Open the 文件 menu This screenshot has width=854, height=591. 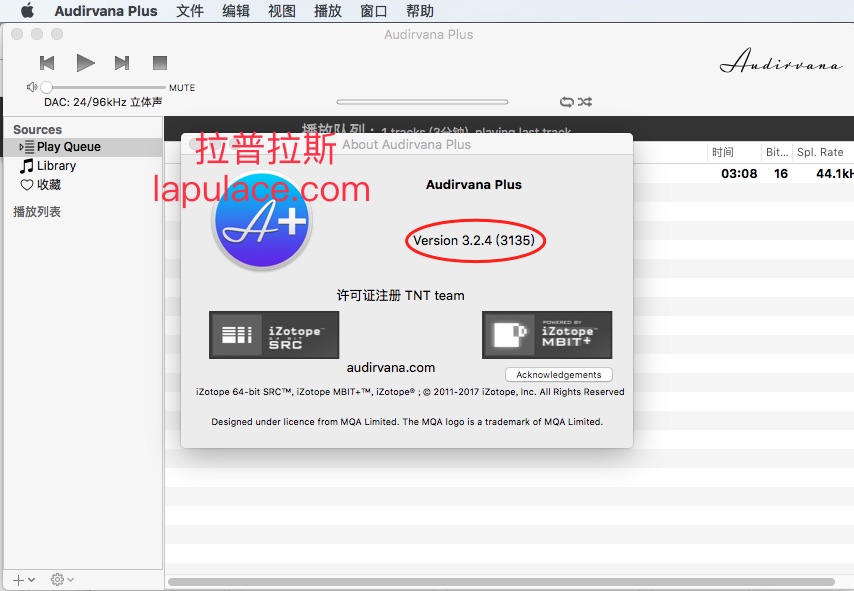[190, 11]
